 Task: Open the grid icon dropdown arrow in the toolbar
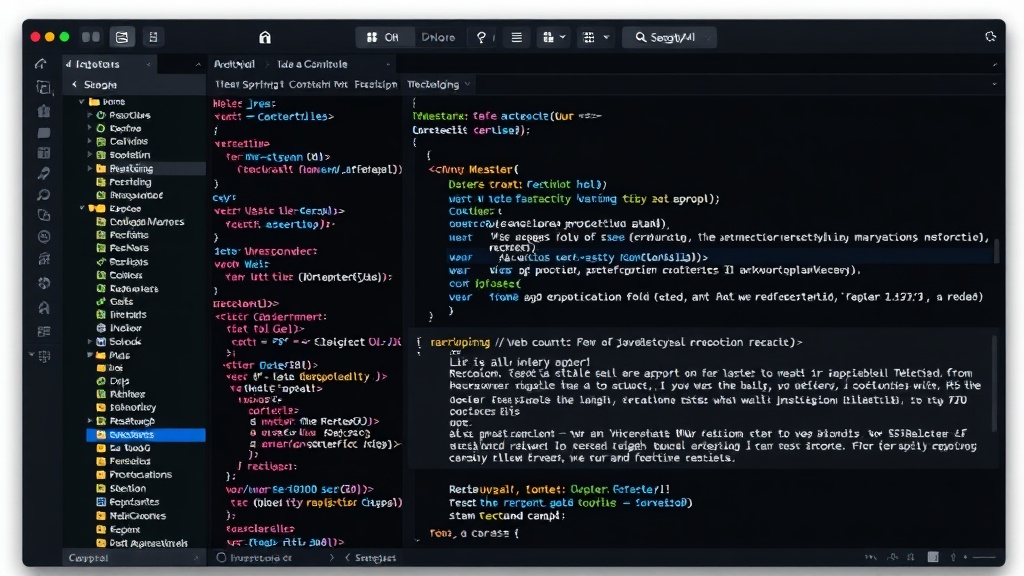(606, 37)
